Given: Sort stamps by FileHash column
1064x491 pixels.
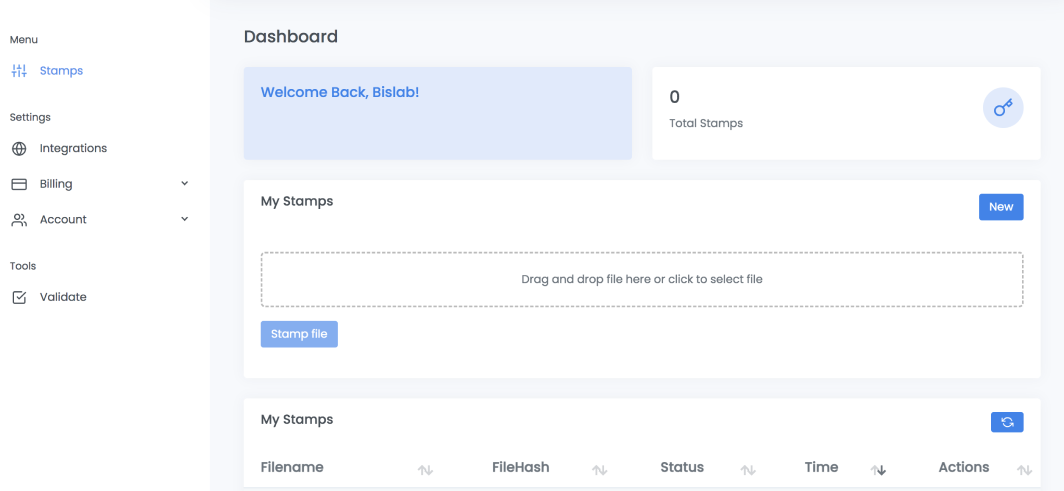Looking at the screenshot, I should pyautogui.click(x=600, y=469).
